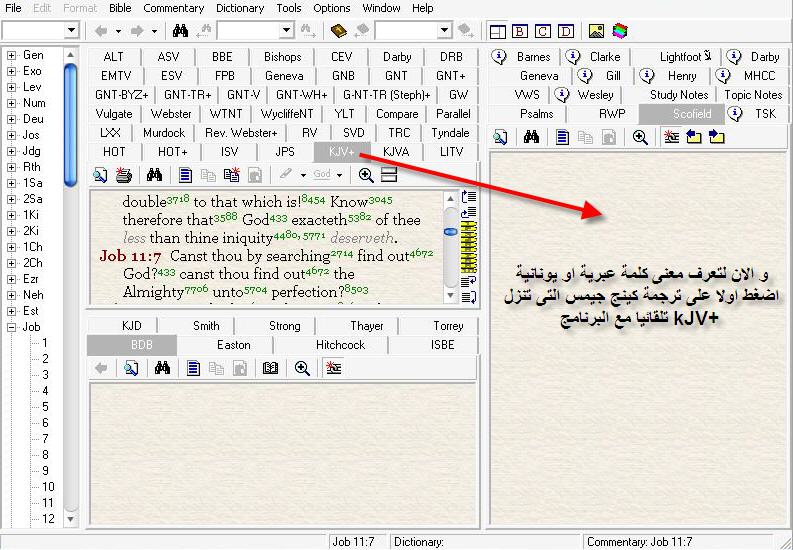
Task: Collapse the Job book in the tree
Action: click(11, 328)
